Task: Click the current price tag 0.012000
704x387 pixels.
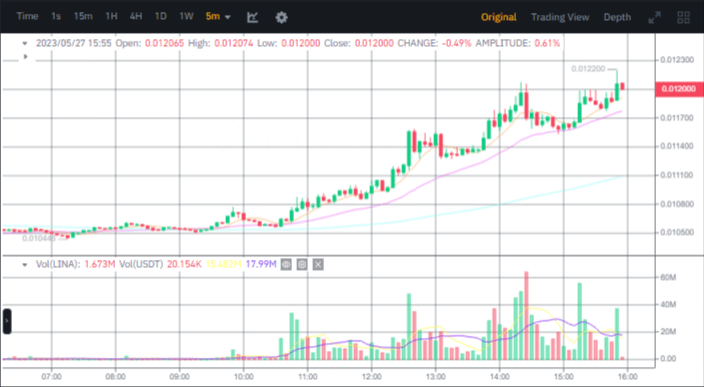Action: click(x=678, y=89)
